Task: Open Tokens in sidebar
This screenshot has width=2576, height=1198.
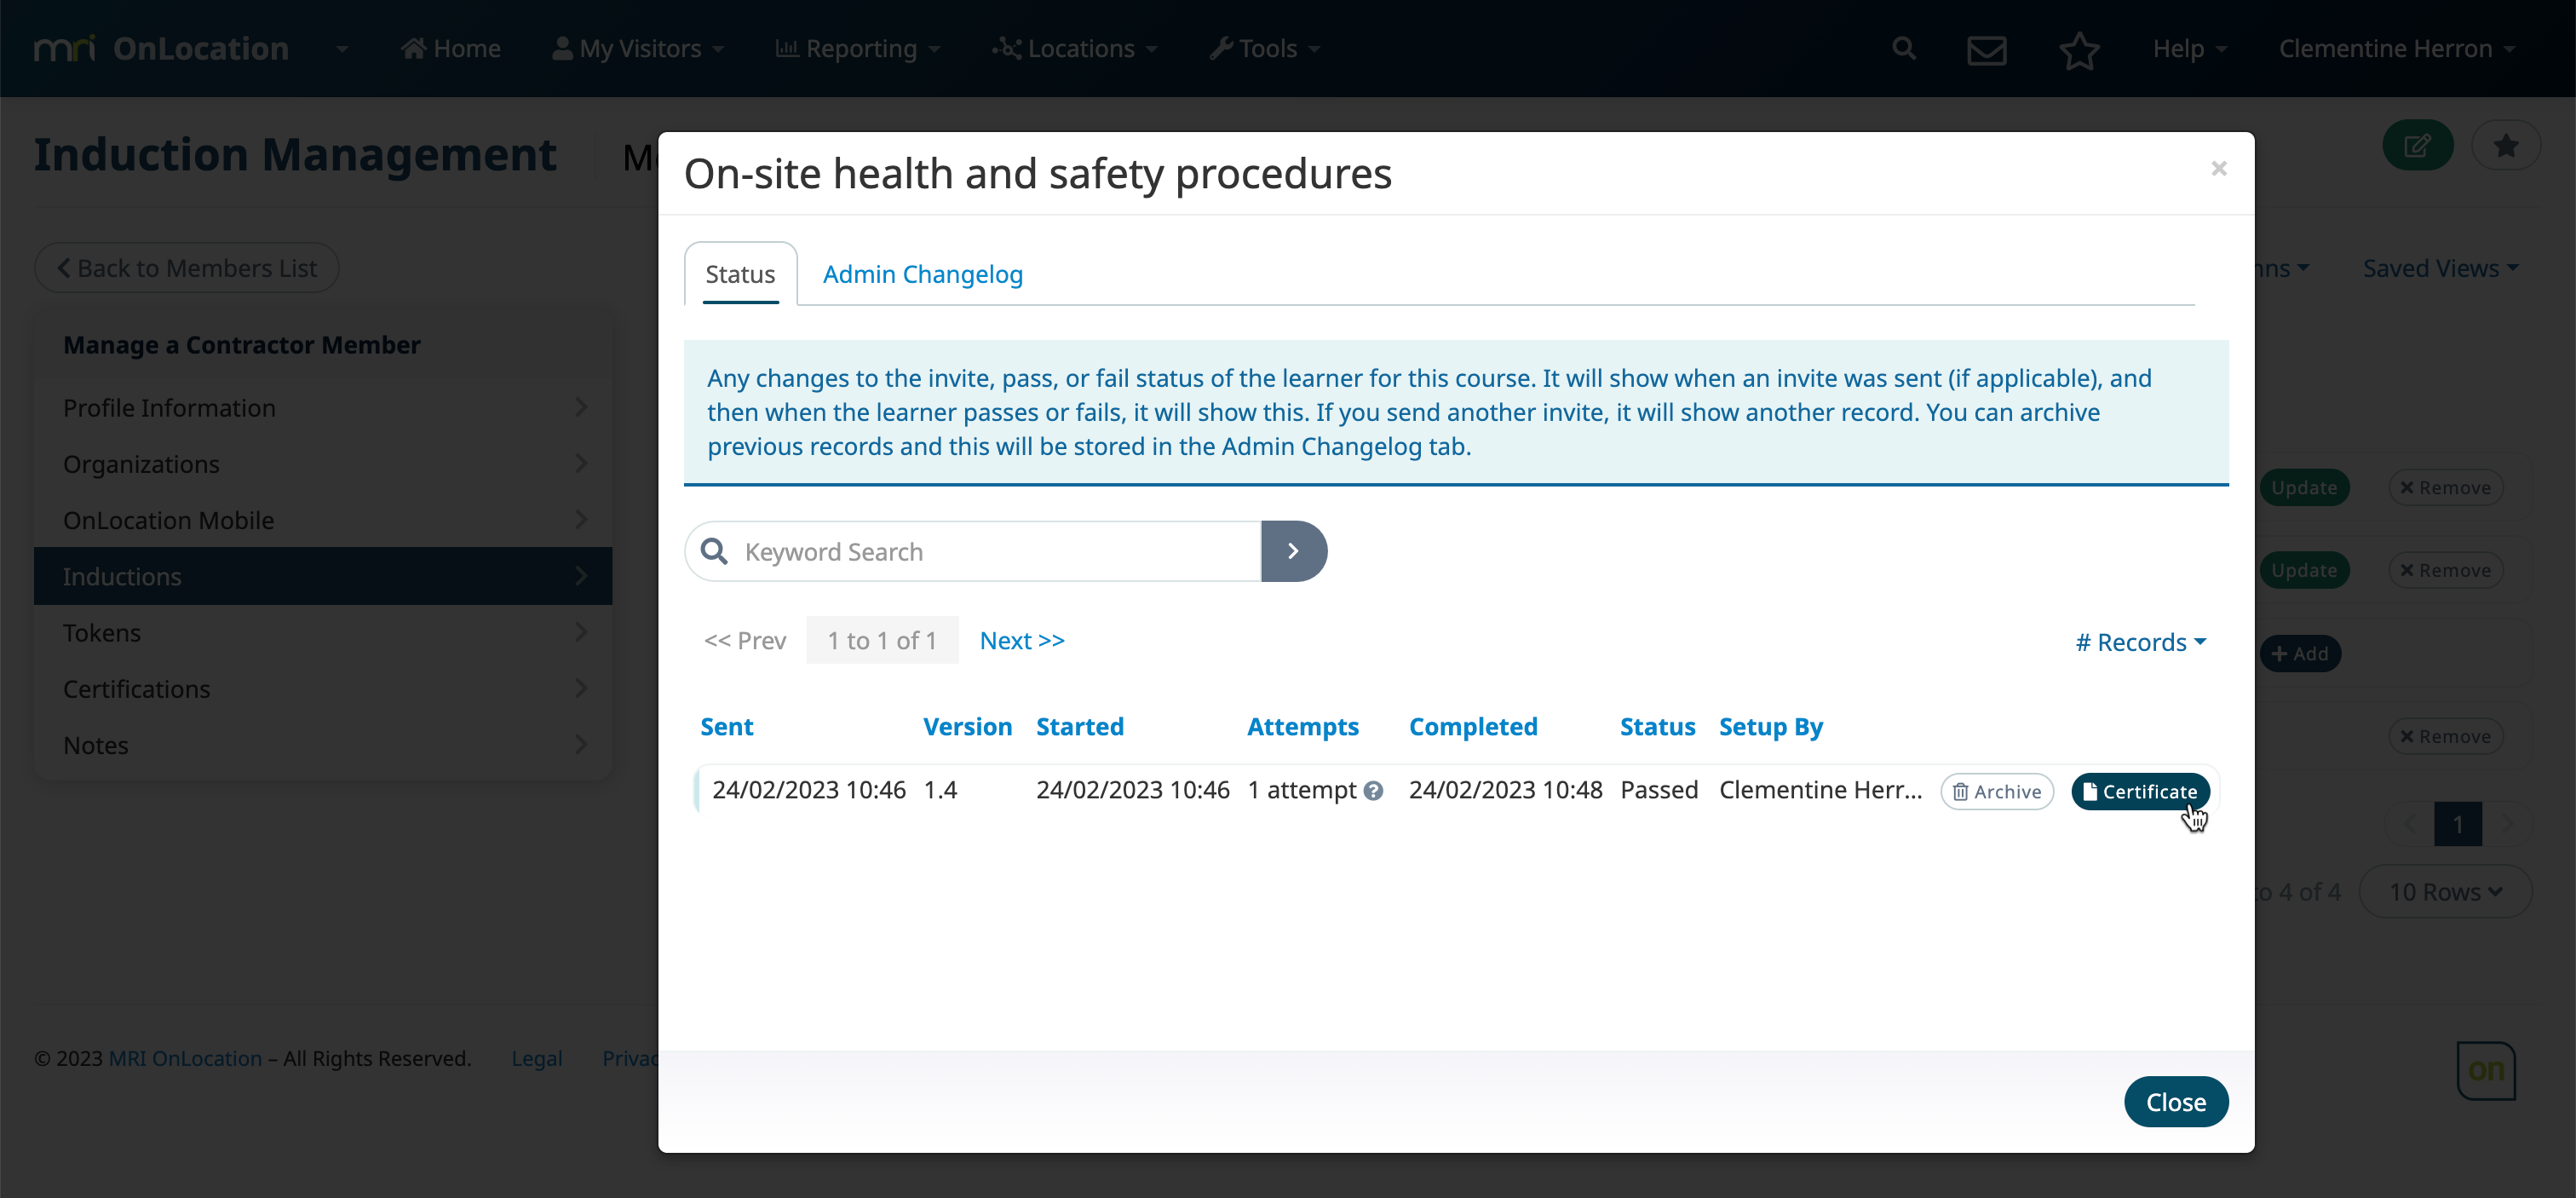Action: (323, 632)
